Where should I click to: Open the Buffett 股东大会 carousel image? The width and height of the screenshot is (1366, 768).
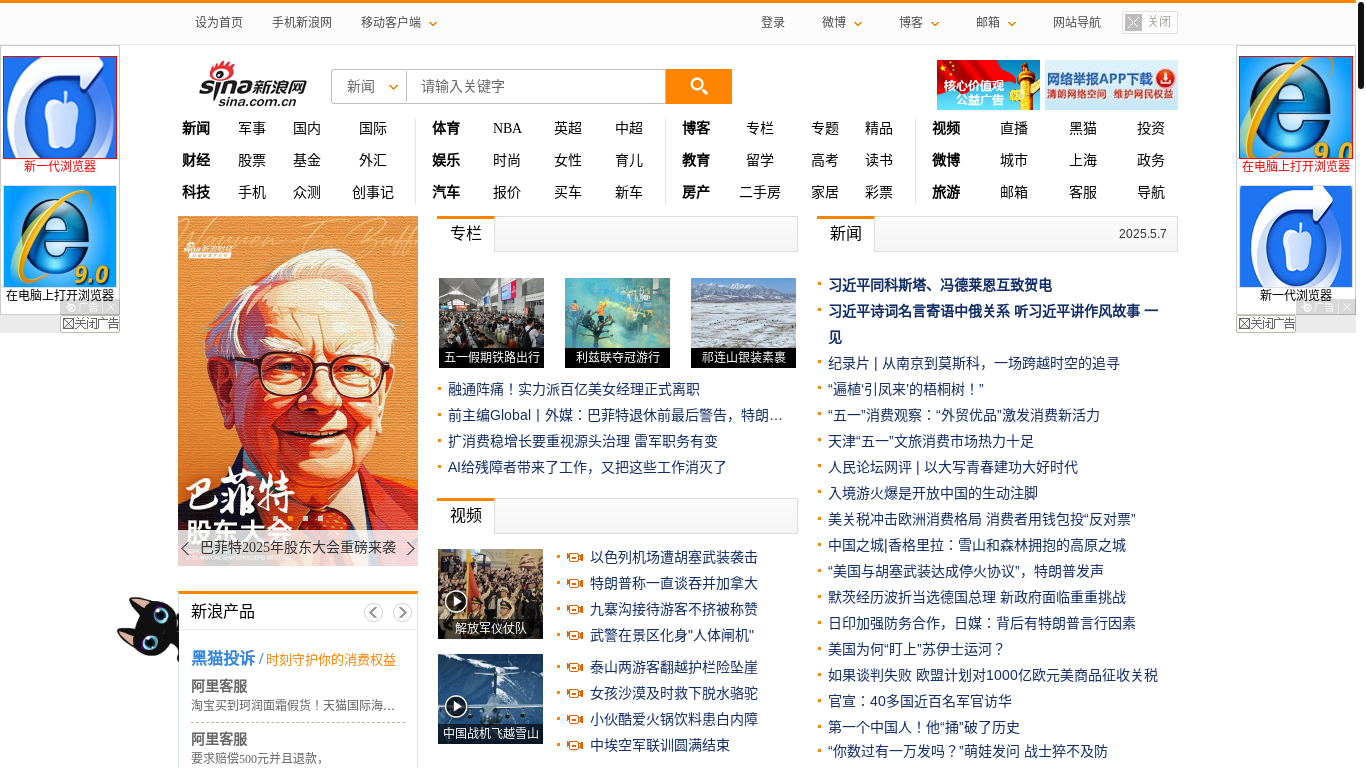(298, 391)
